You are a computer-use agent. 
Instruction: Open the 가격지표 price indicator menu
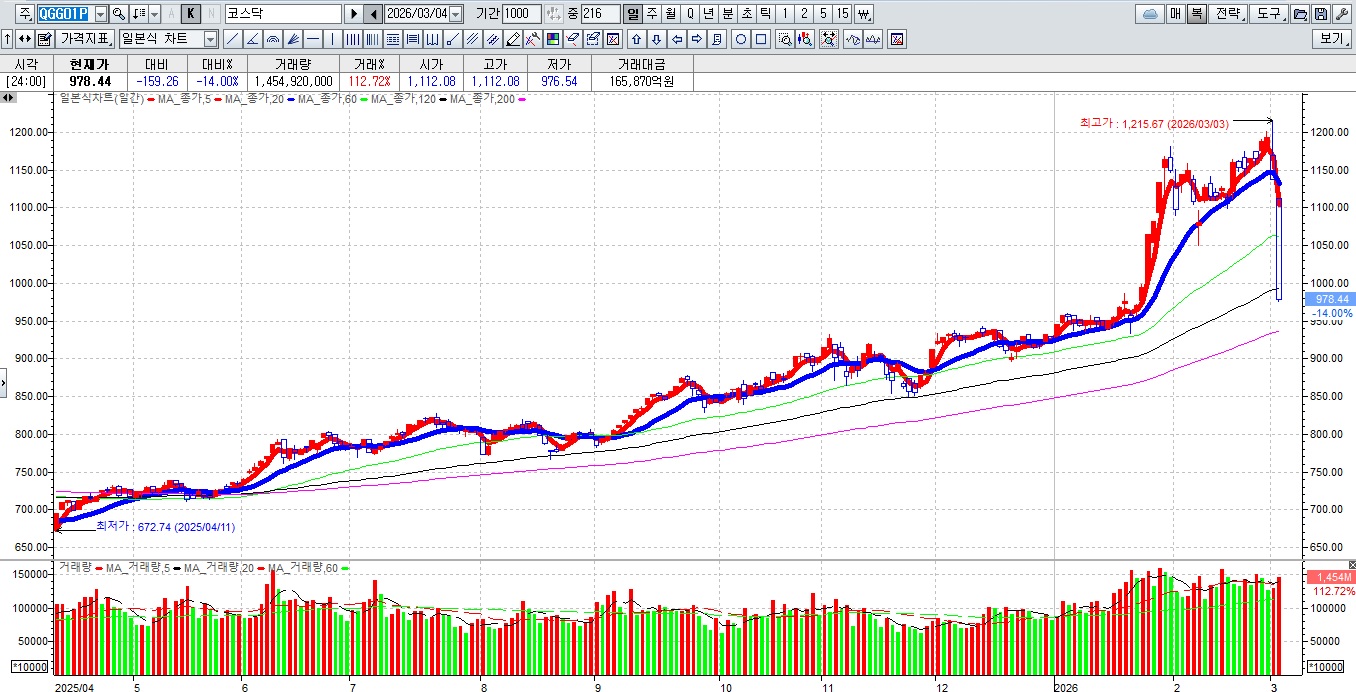coord(84,39)
